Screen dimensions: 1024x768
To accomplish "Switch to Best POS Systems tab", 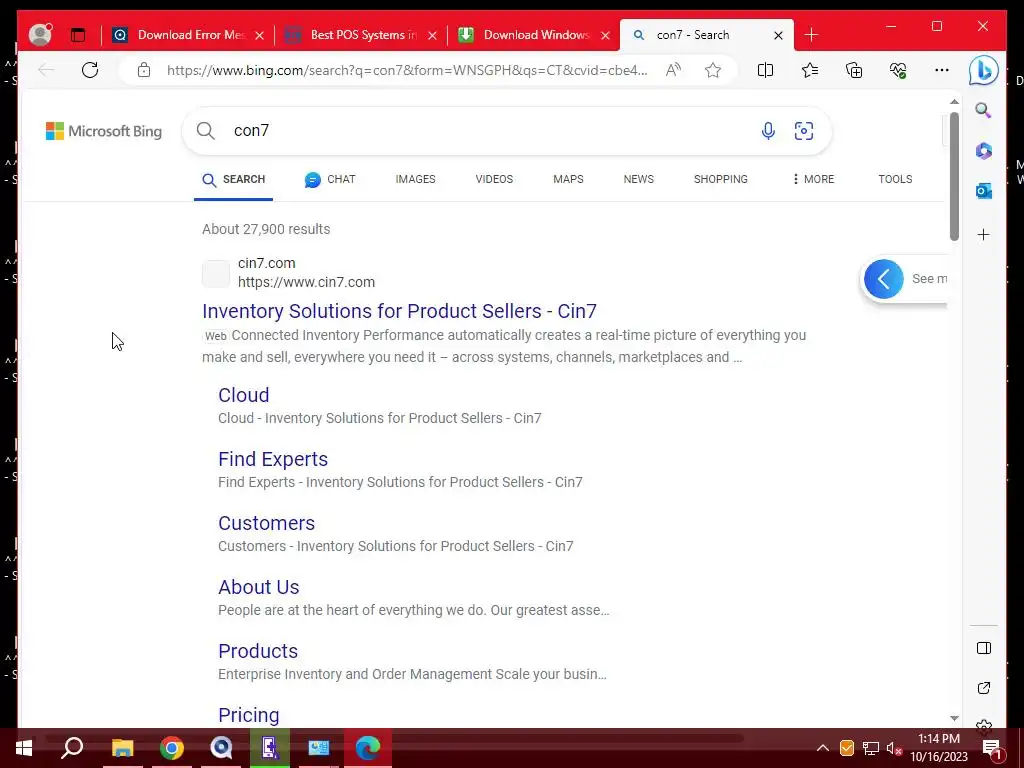I will tap(360, 35).
